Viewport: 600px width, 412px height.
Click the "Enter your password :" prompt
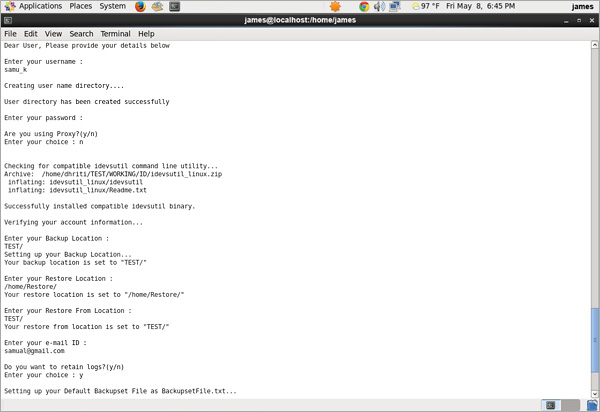[x=44, y=118]
